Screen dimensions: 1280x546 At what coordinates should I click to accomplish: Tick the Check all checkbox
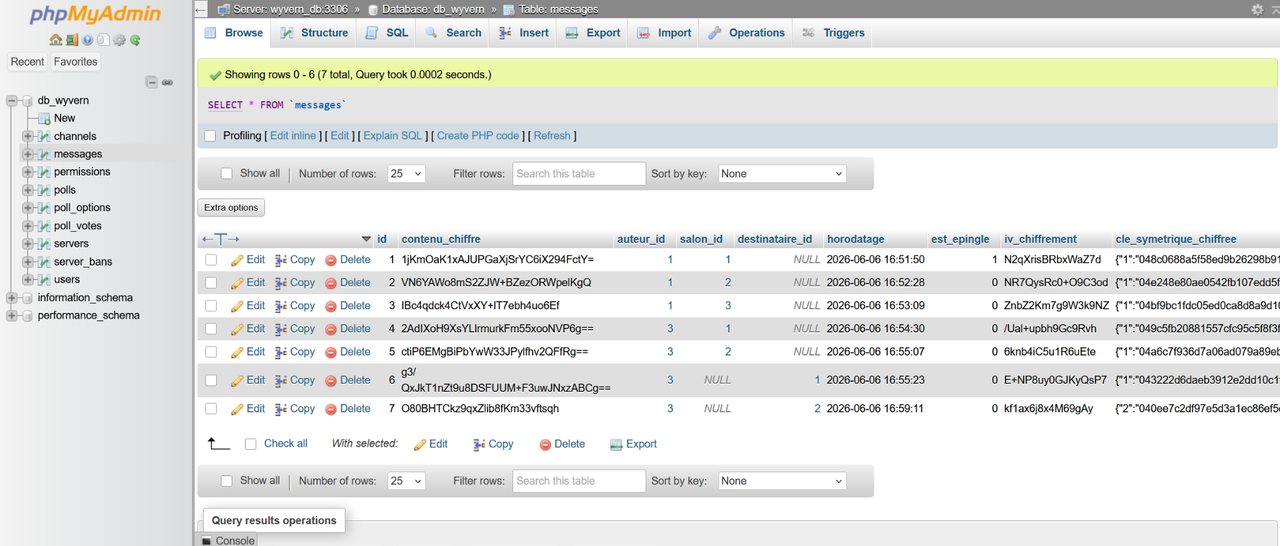(251, 444)
